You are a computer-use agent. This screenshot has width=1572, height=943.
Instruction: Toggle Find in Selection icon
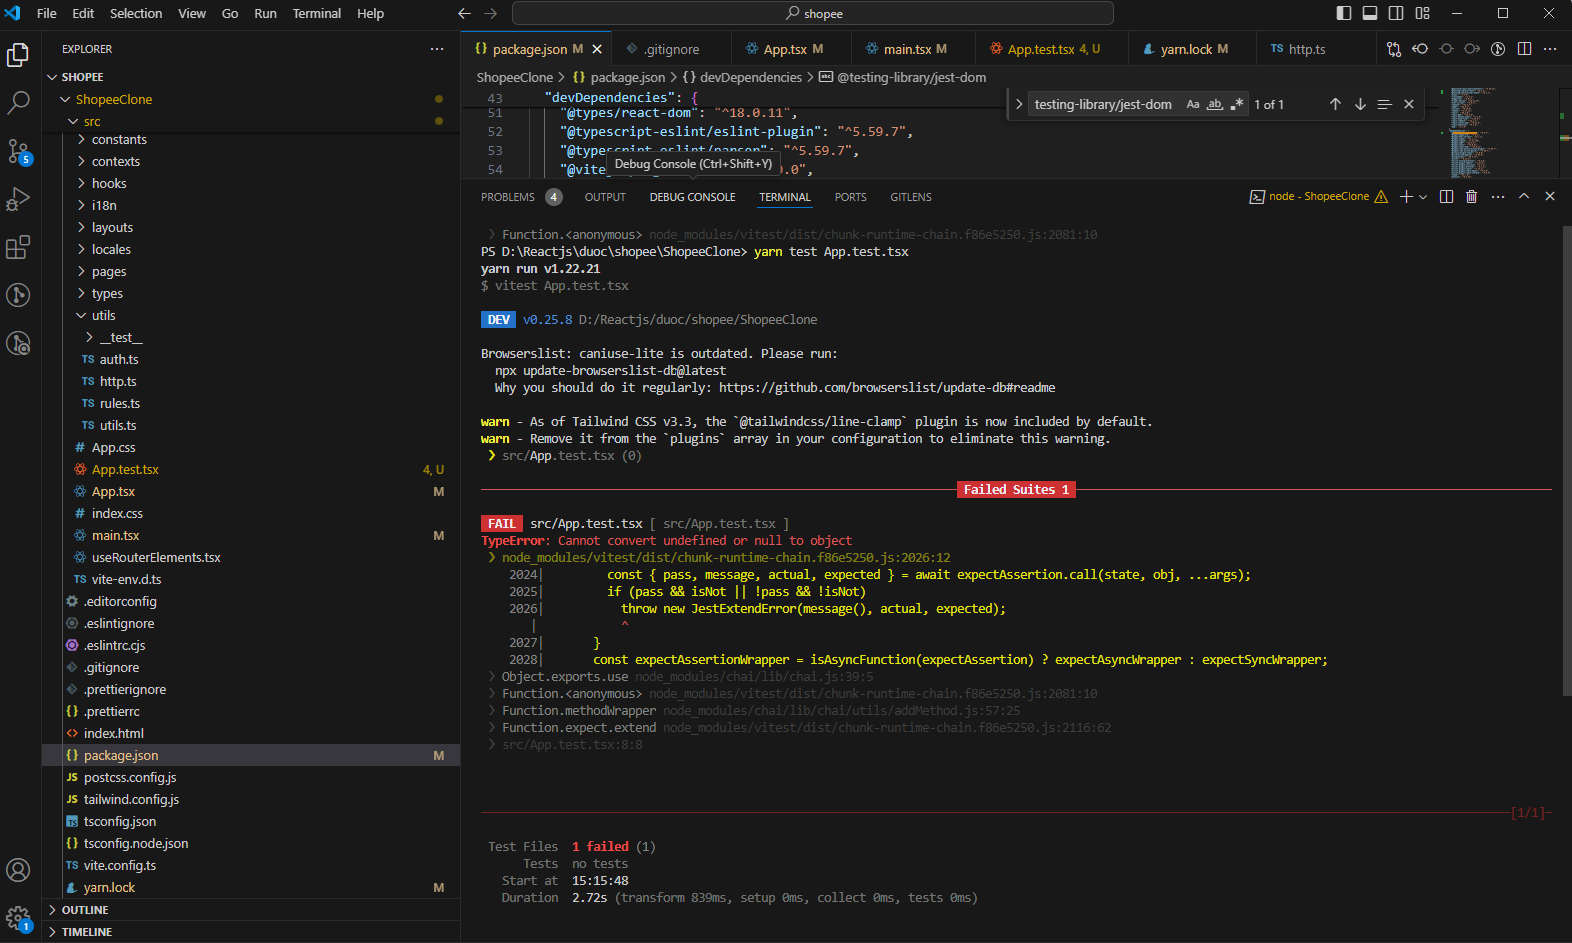click(1384, 104)
